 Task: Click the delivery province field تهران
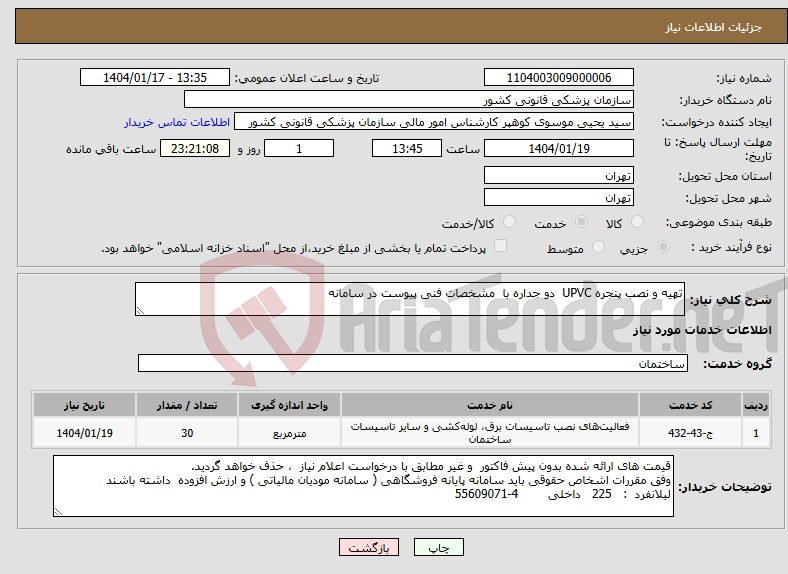[558, 175]
